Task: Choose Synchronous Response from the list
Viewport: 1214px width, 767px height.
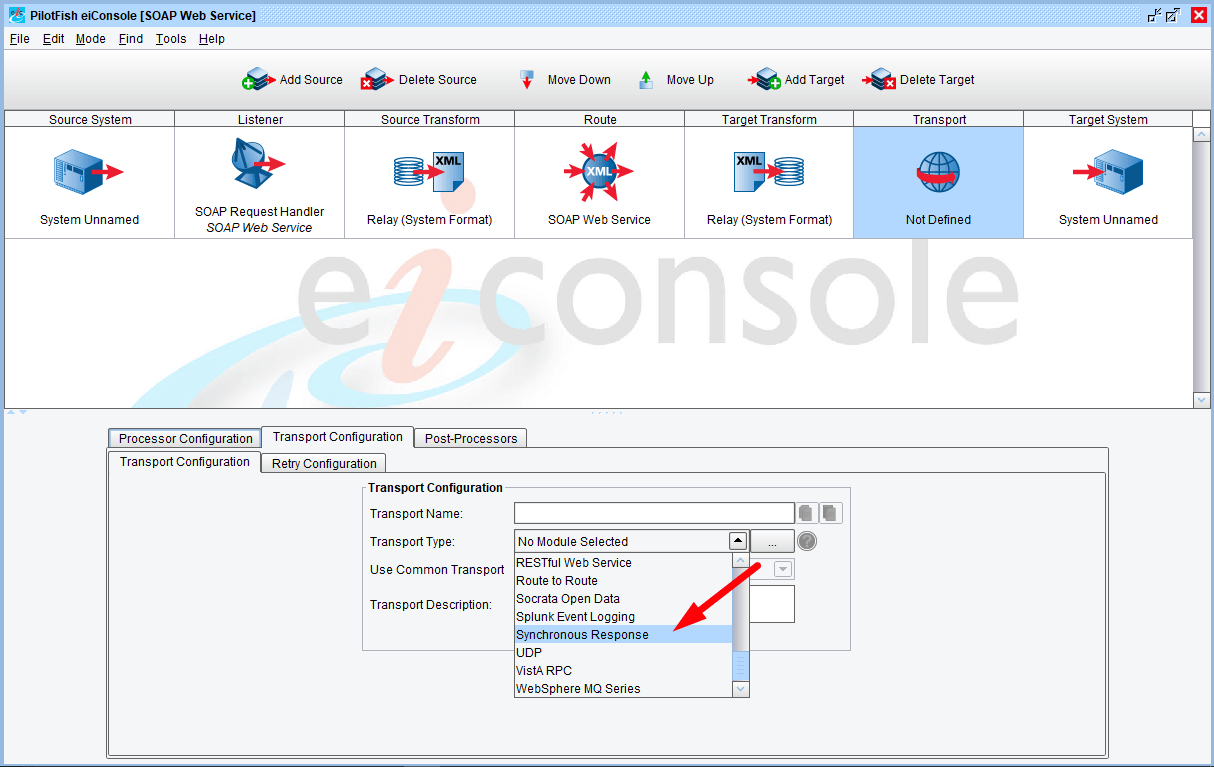Action: [x=582, y=635]
